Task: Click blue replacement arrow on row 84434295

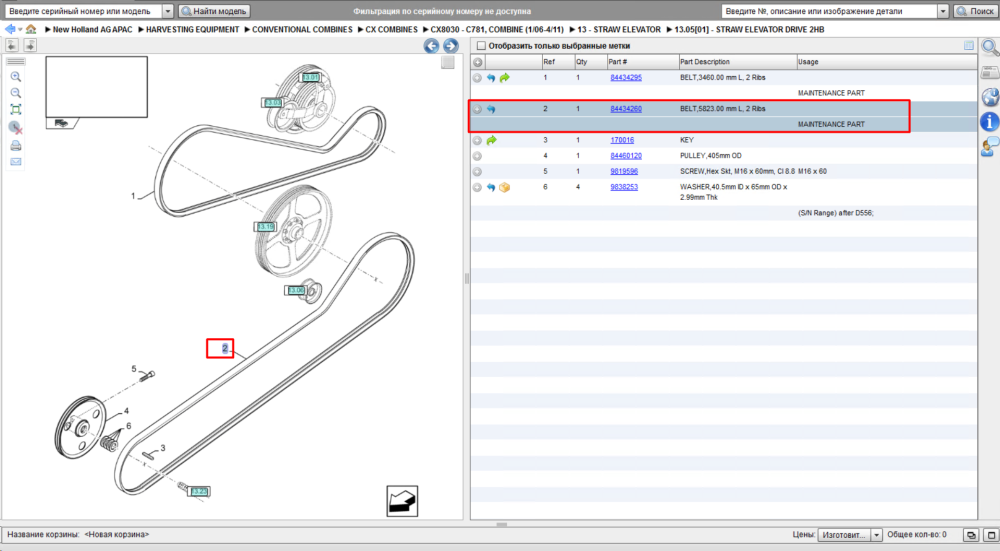Action: point(490,78)
